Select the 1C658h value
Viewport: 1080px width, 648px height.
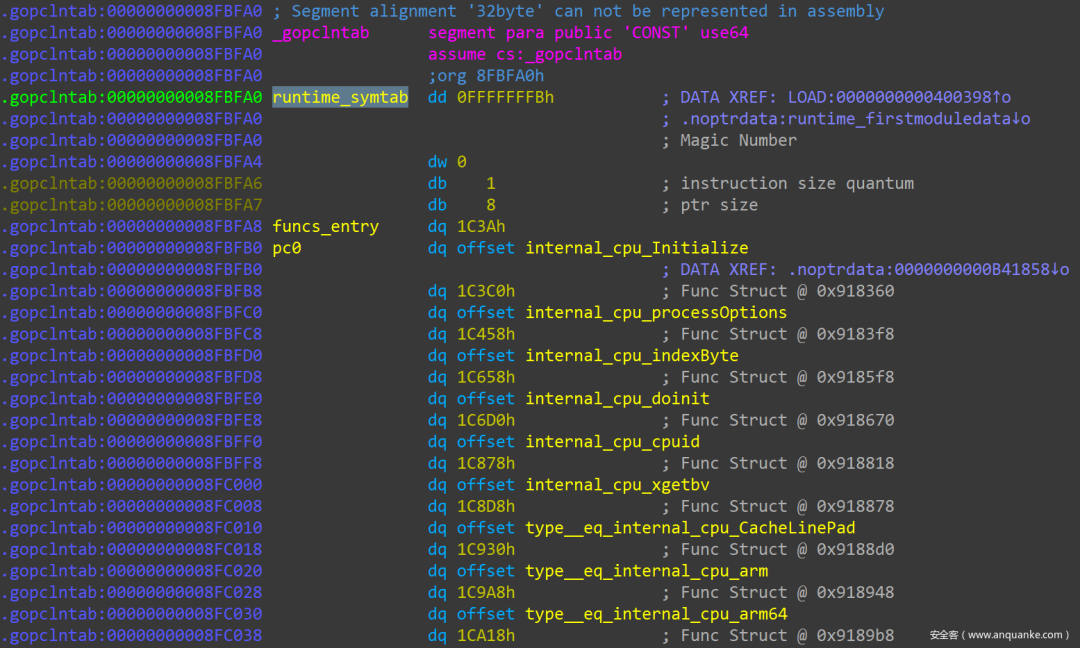click(x=486, y=377)
